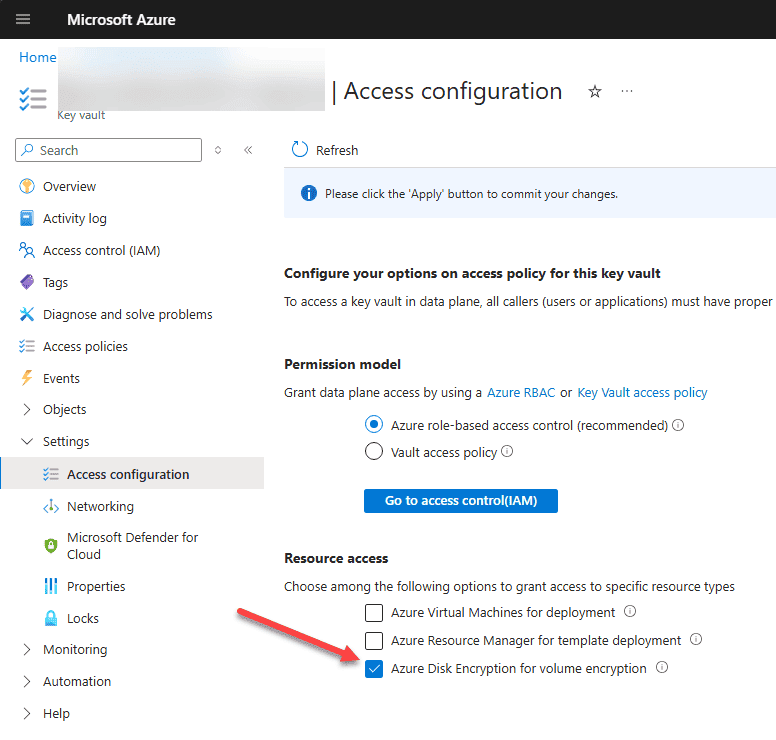Viewport: 776px width, 740px height.
Task: Click the Events lightning bolt icon
Action: pyautogui.click(x=27, y=378)
